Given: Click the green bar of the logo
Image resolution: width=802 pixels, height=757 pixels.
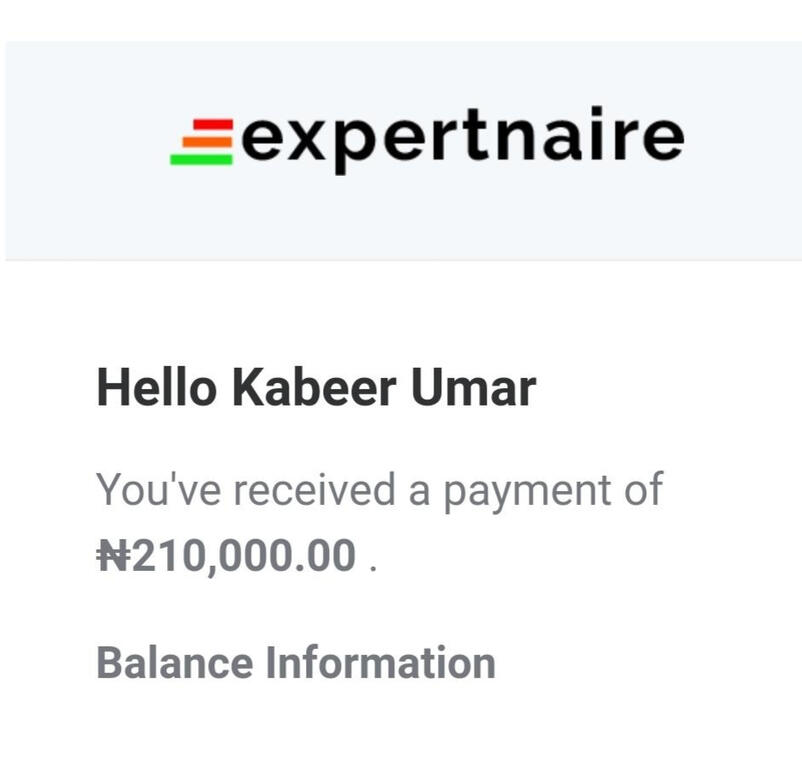Looking at the screenshot, I should click(201, 158).
